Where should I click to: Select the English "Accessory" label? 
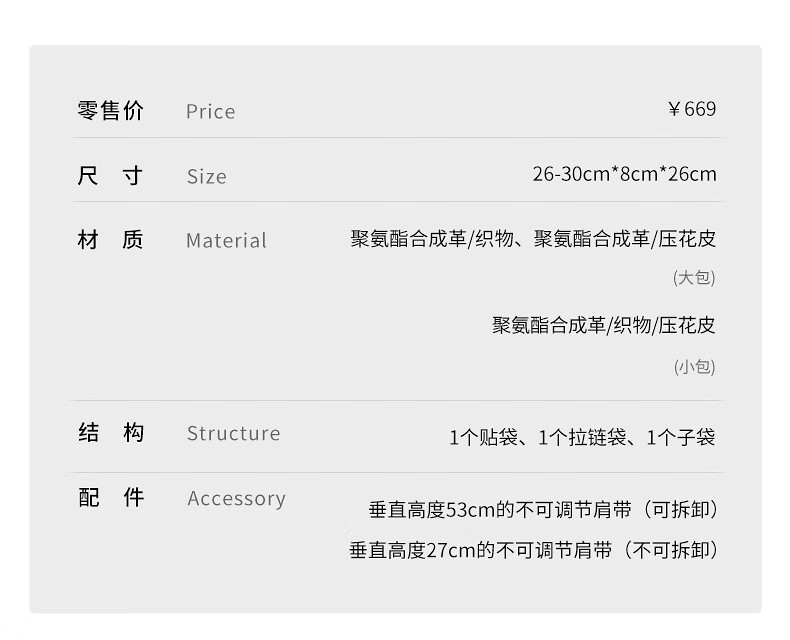pos(236,499)
